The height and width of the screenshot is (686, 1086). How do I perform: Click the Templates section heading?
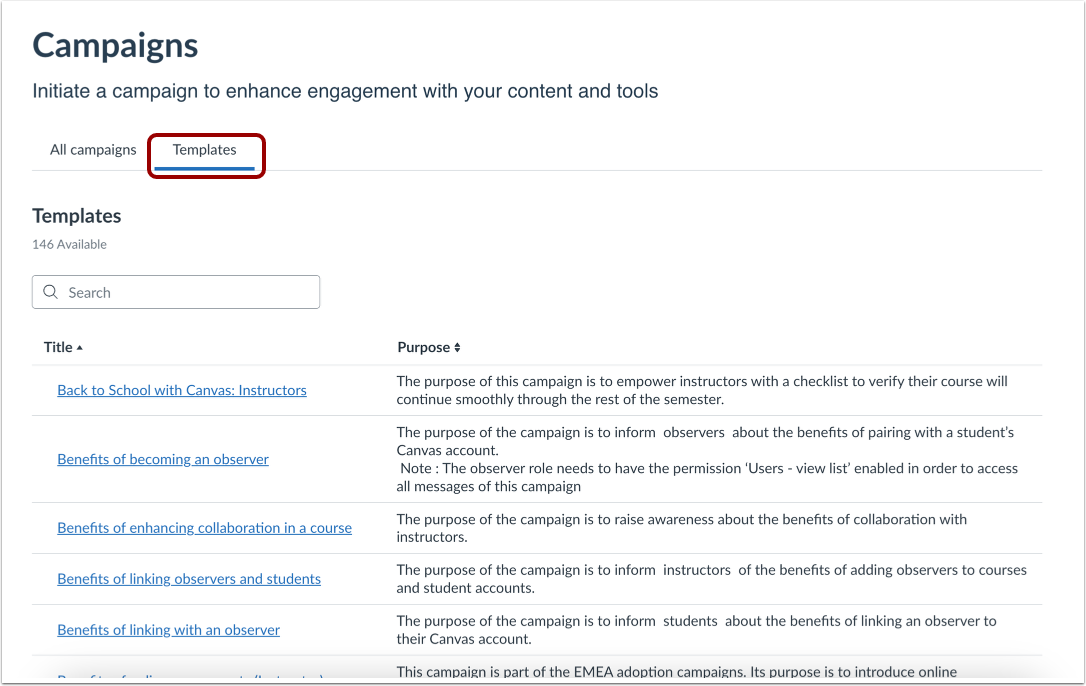tap(77, 216)
